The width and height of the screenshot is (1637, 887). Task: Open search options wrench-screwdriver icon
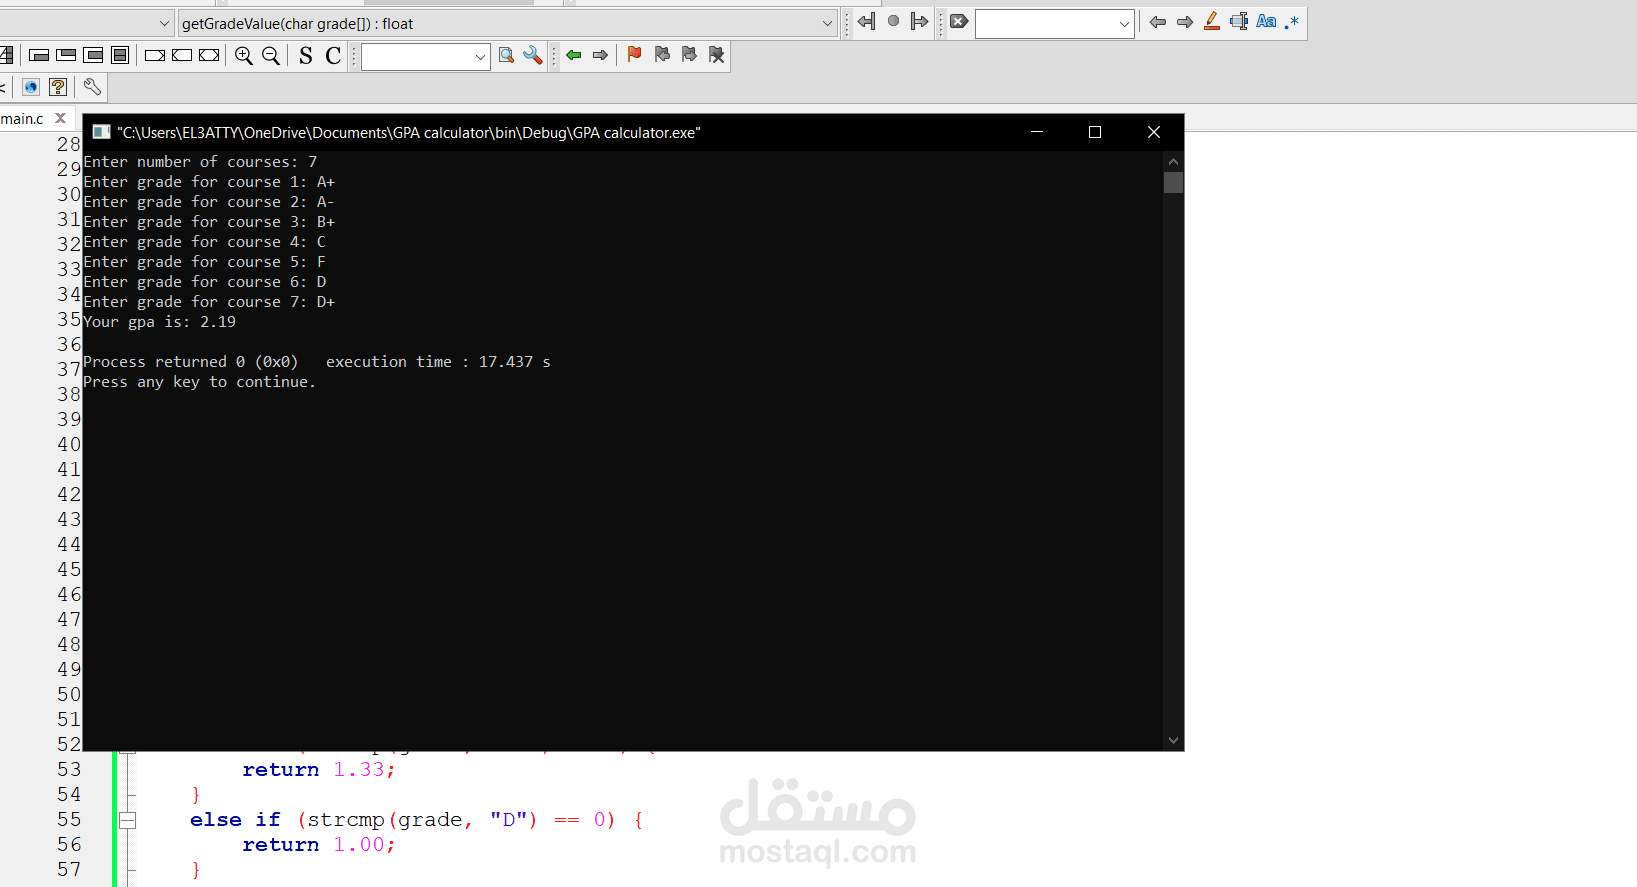pyautogui.click(x=533, y=56)
